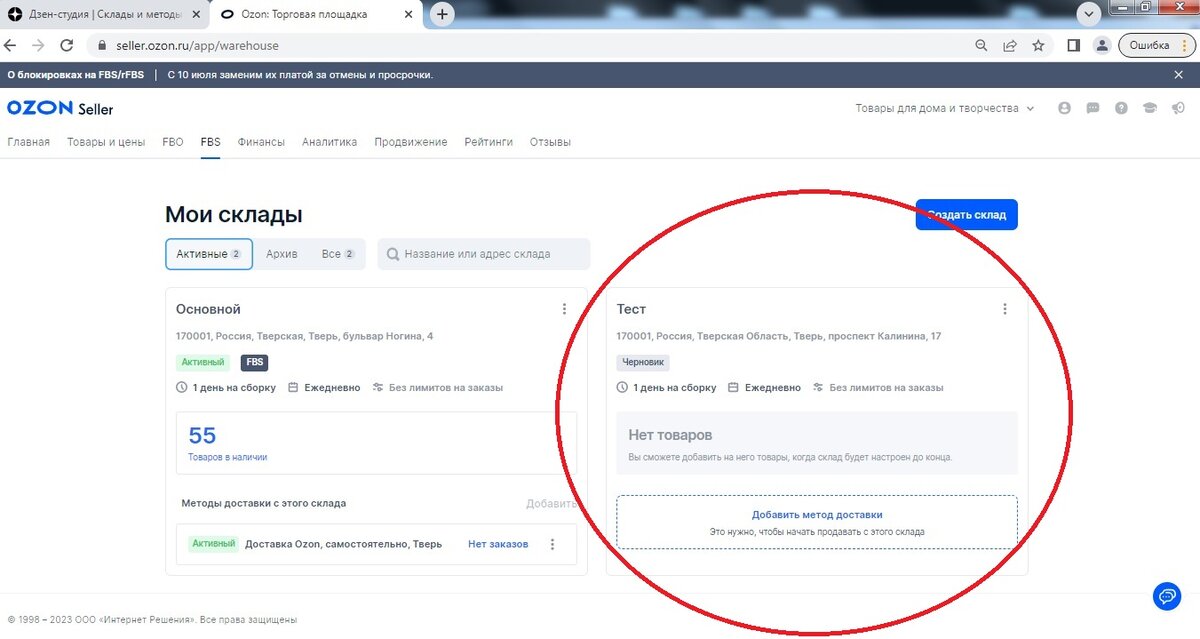
Task: Open the help question mark icon
Action: (x=1121, y=108)
